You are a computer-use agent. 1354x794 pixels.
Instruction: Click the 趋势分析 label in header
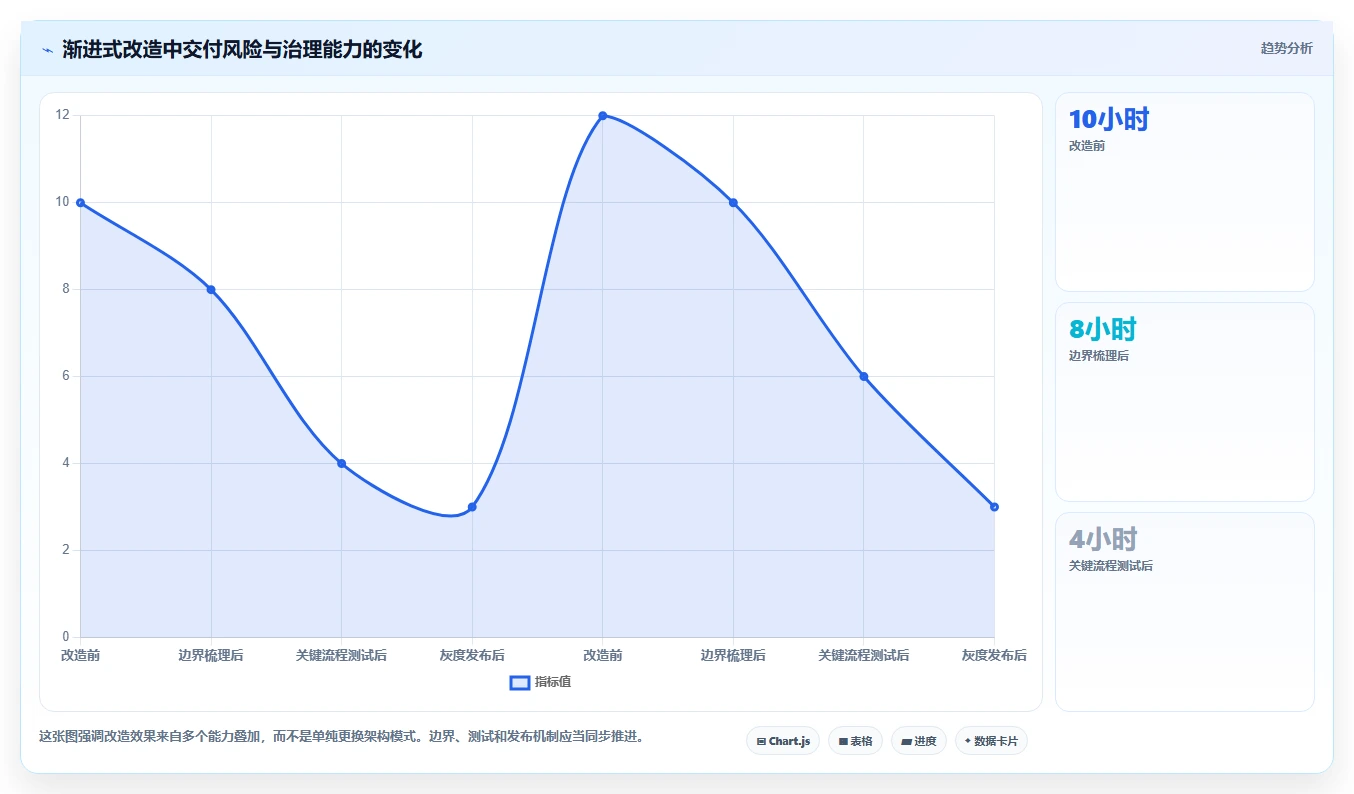(1286, 49)
